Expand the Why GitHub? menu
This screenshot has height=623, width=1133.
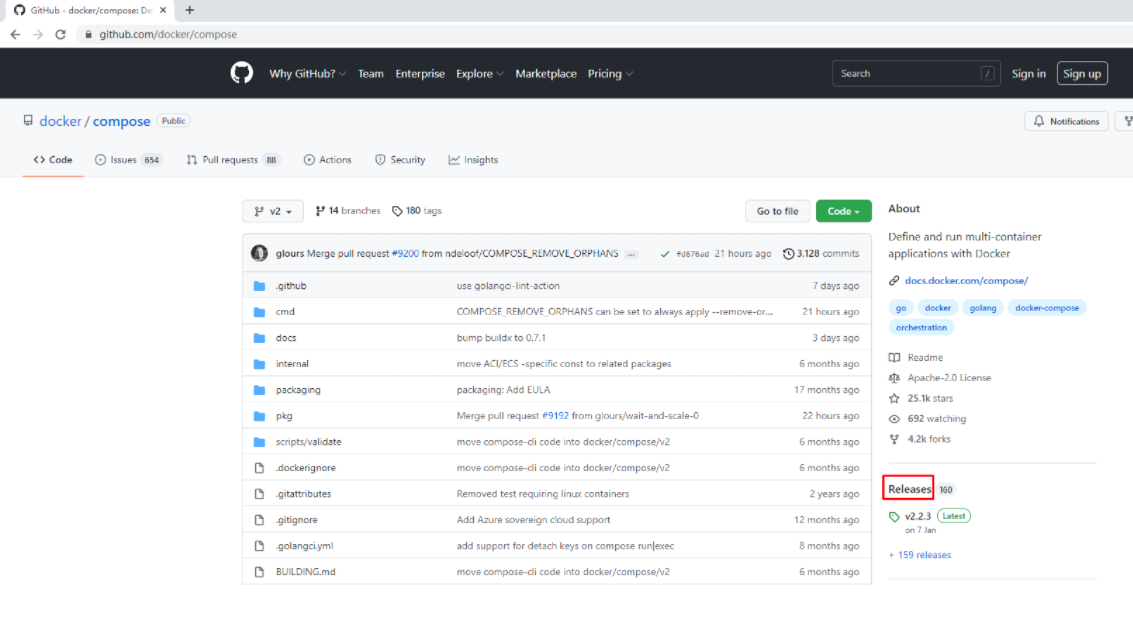point(308,74)
